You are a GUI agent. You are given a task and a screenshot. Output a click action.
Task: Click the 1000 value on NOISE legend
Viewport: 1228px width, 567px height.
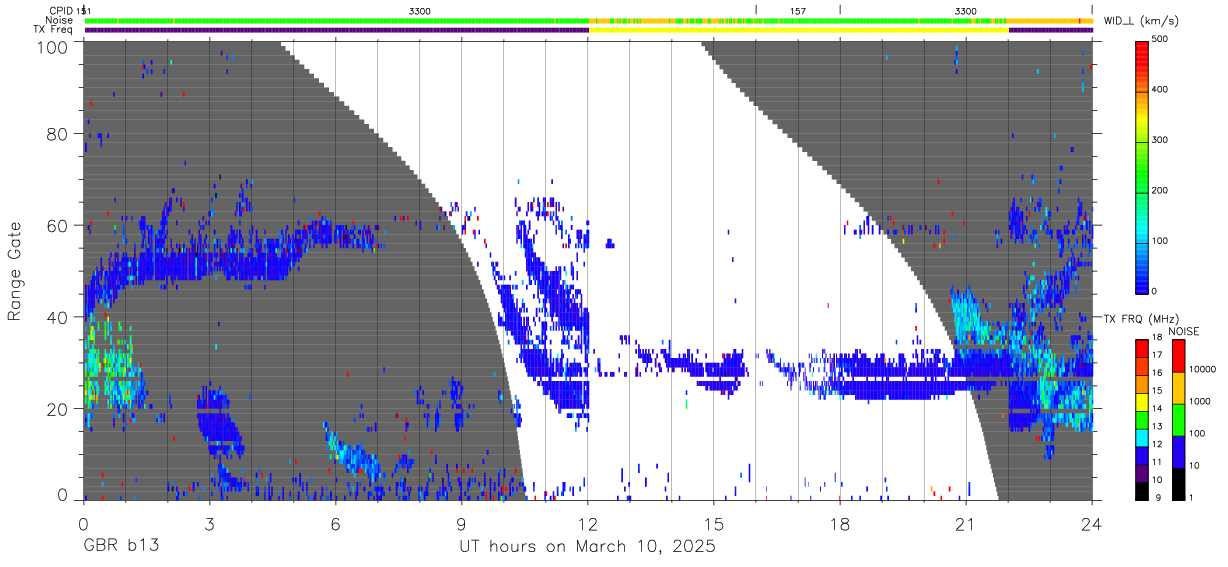[1200, 401]
